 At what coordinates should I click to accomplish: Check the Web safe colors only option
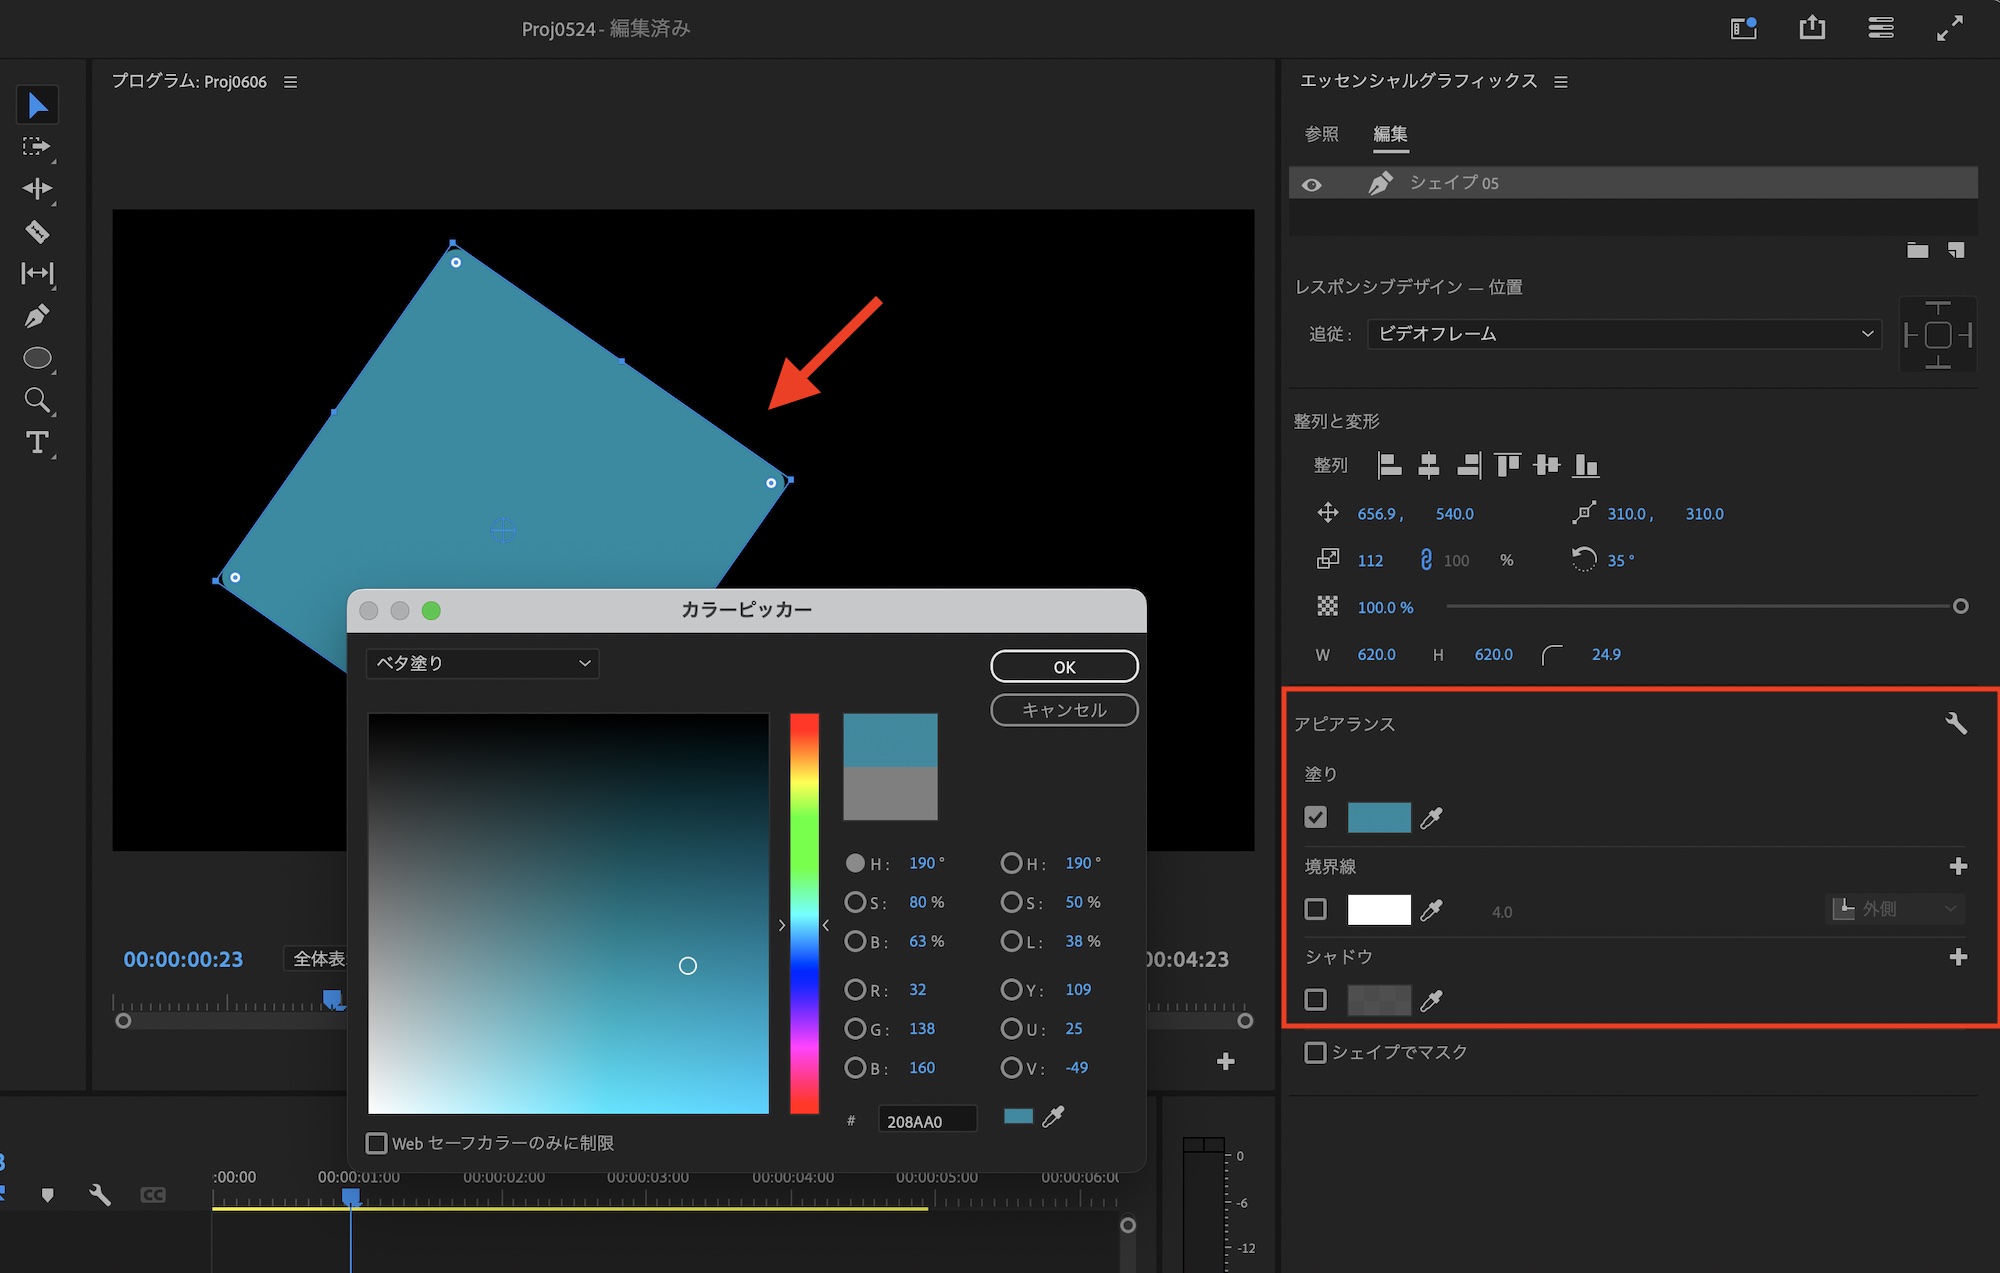point(377,1143)
